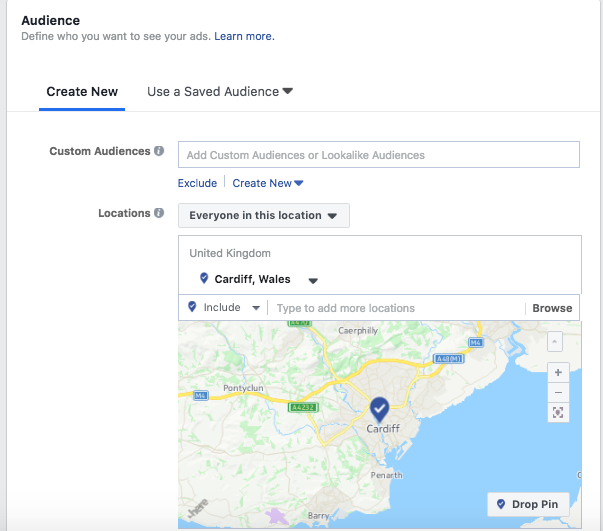603x531 pixels.
Task: Click the map recenter target icon
Action: point(558,413)
